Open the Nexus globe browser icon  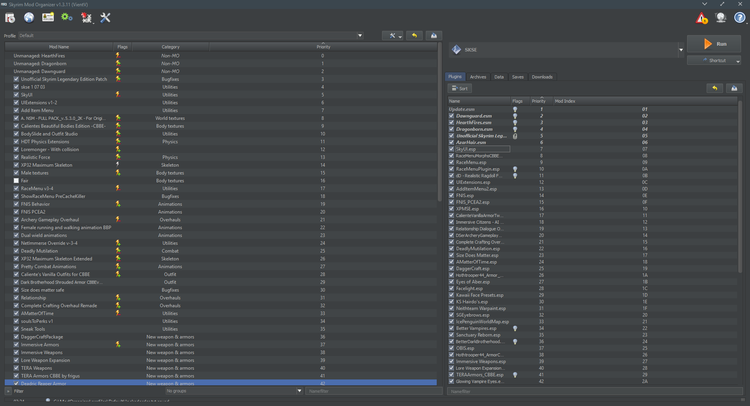[x=29, y=18]
